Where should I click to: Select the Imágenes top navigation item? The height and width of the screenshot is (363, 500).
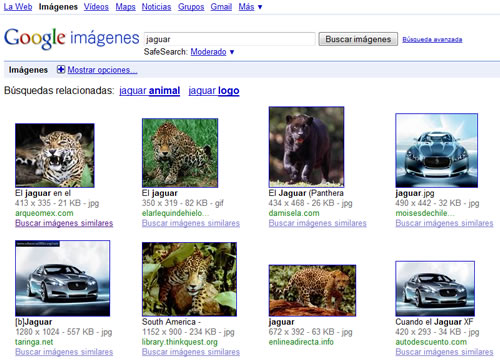click(58, 7)
